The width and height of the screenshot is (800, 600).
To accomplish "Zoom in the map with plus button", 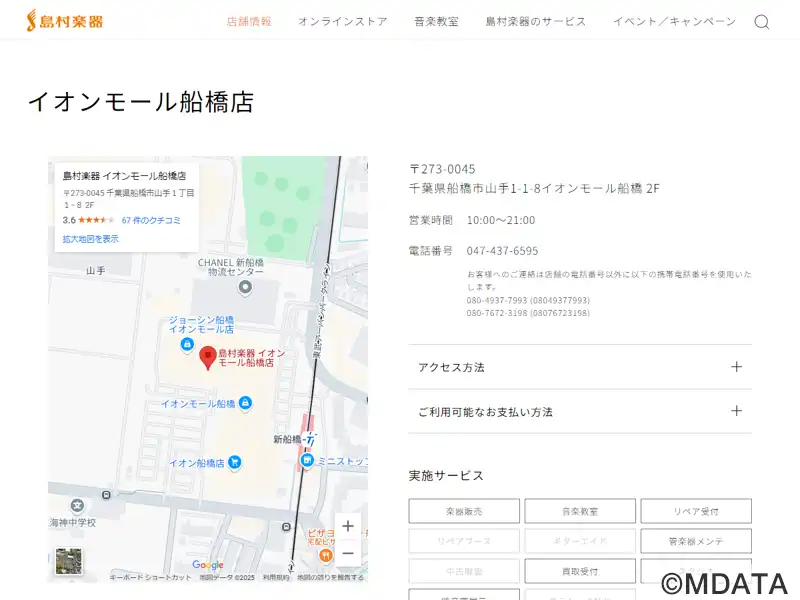I will coord(348,526).
